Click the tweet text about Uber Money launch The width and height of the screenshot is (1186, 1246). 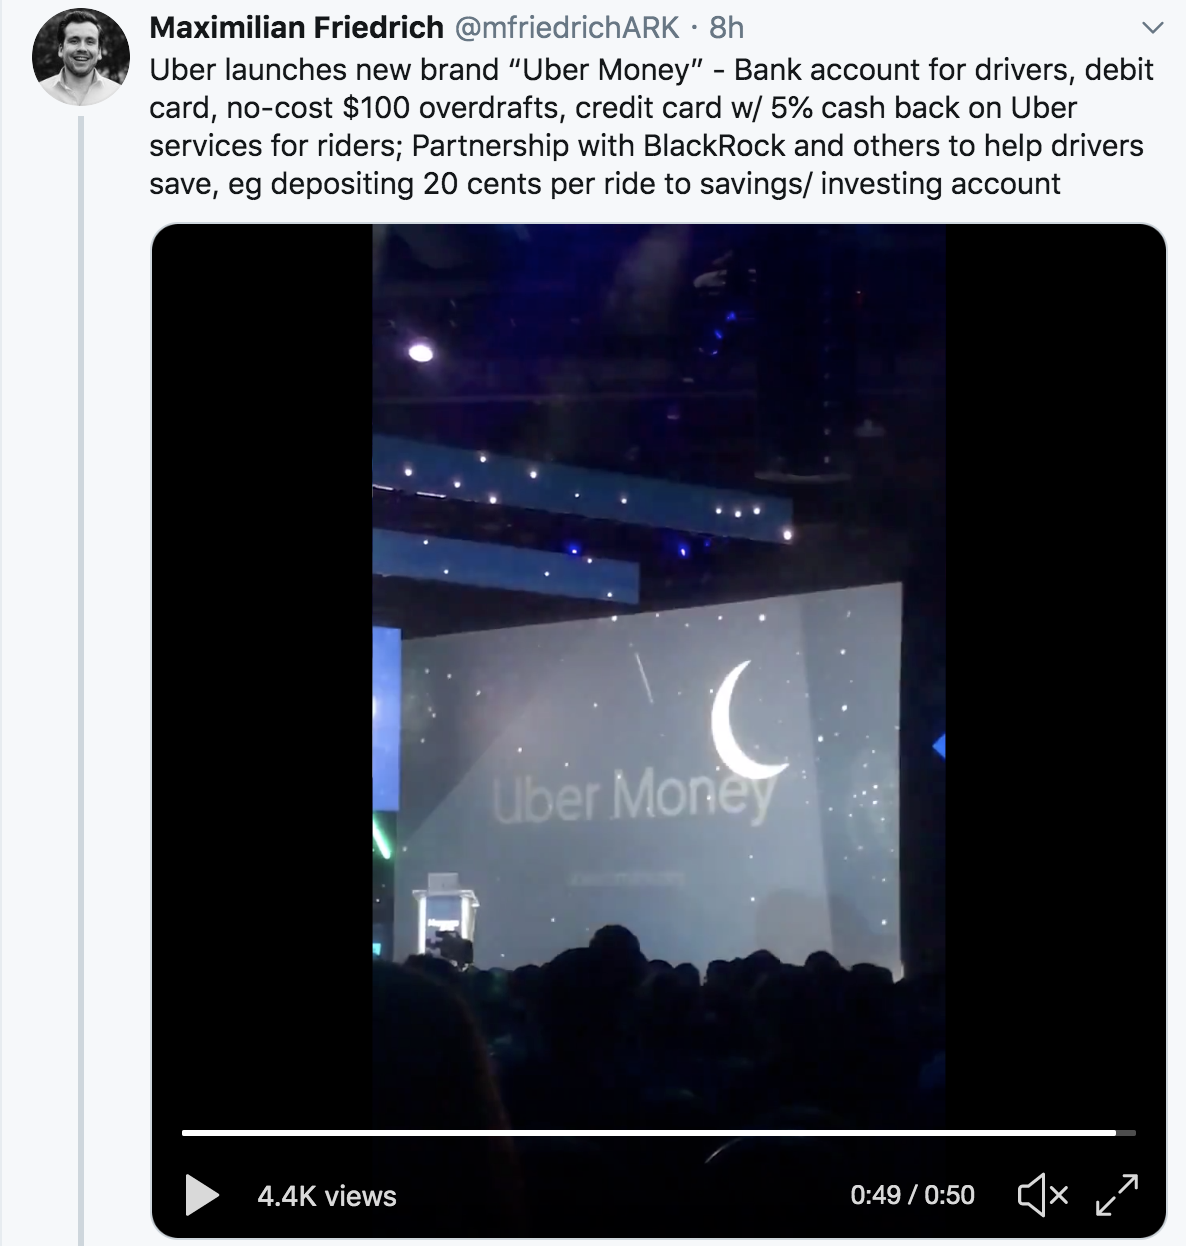click(x=650, y=127)
